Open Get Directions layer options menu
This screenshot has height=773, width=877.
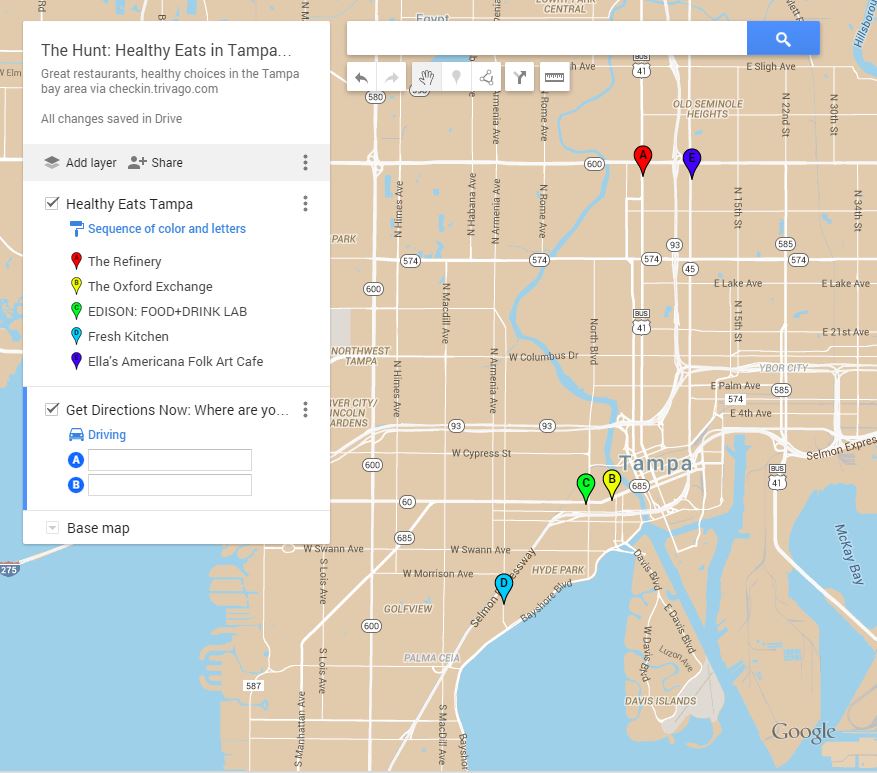coord(305,409)
